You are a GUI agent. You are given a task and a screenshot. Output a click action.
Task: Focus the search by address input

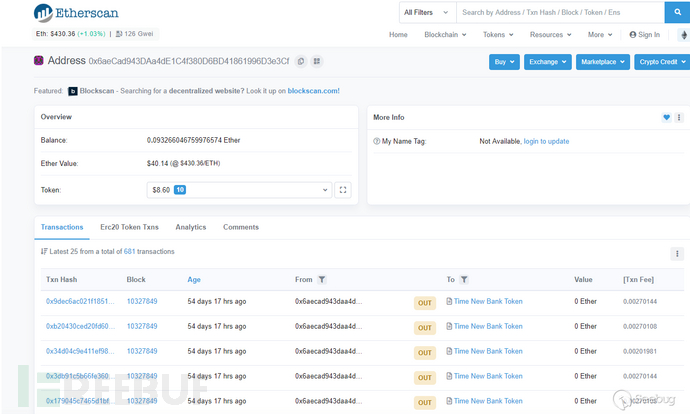point(560,12)
